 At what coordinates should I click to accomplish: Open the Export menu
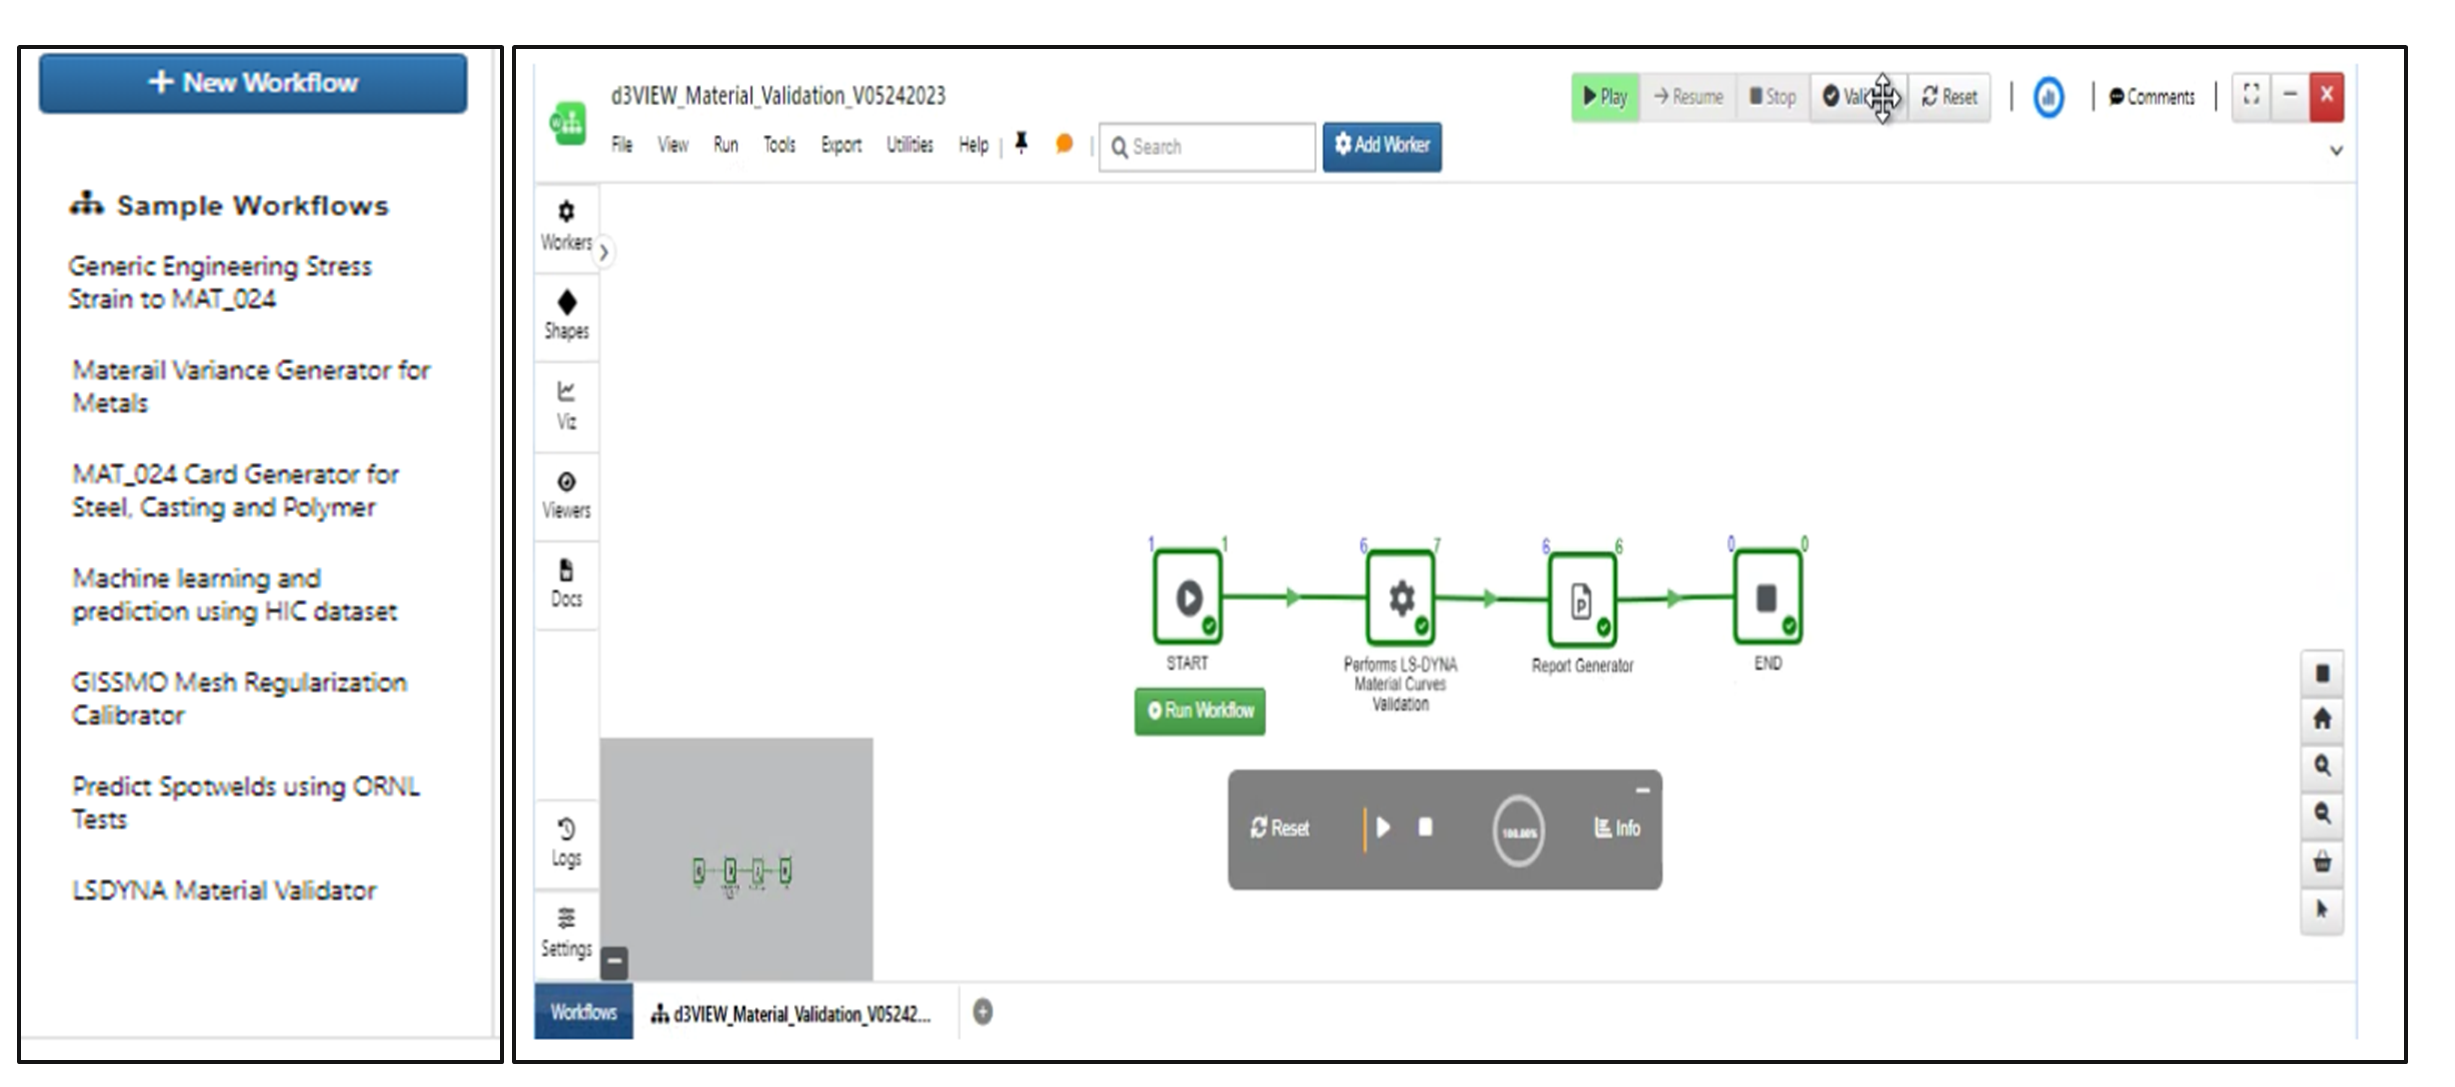pyautogui.click(x=841, y=145)
